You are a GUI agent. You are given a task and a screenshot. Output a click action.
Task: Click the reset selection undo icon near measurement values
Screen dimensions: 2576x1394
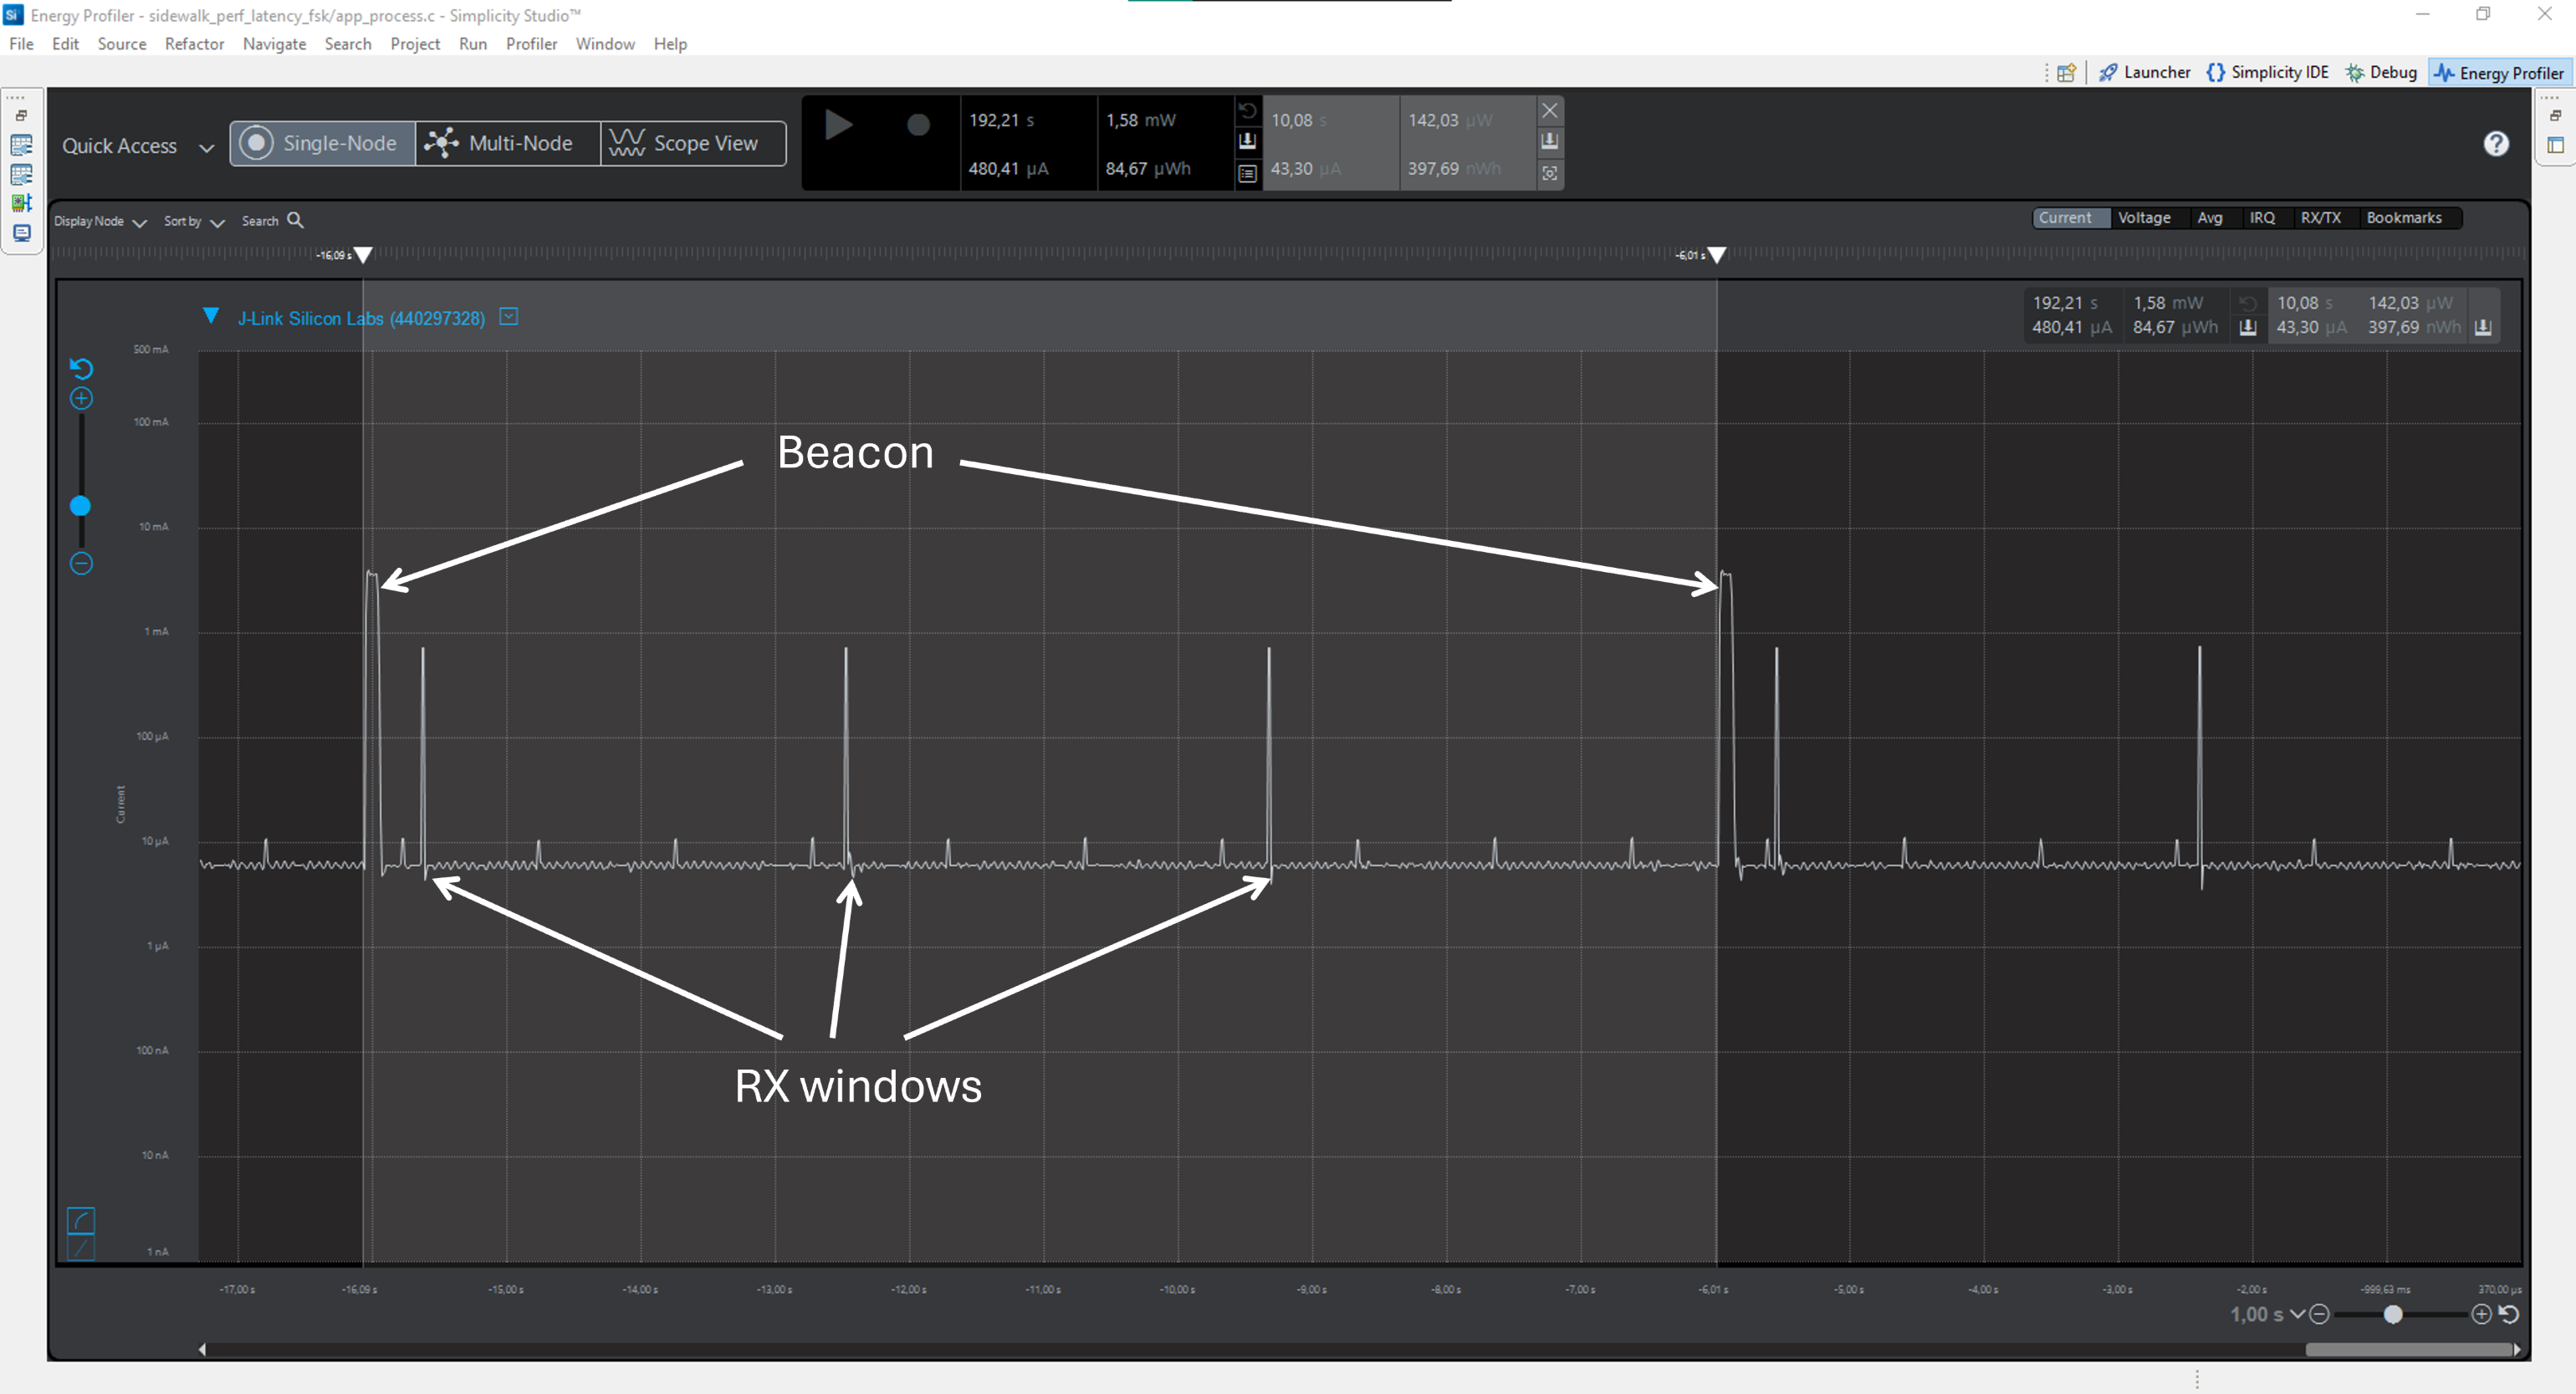click(x=1248, y=110)
